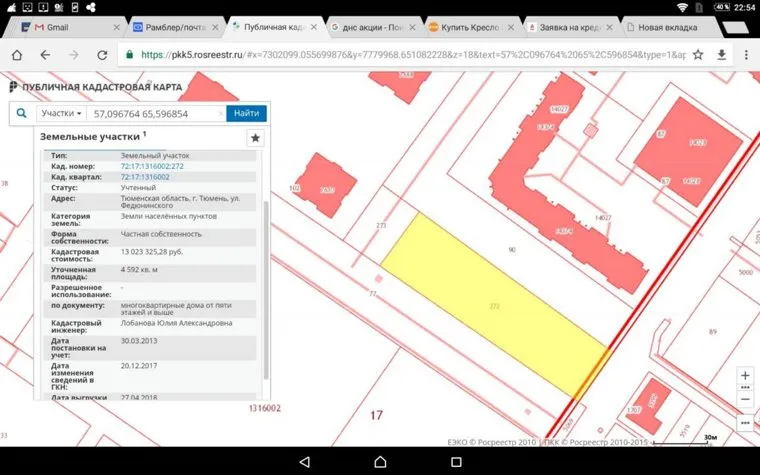Switch to the Рамблер/почта tab

[x=170, y=27]
